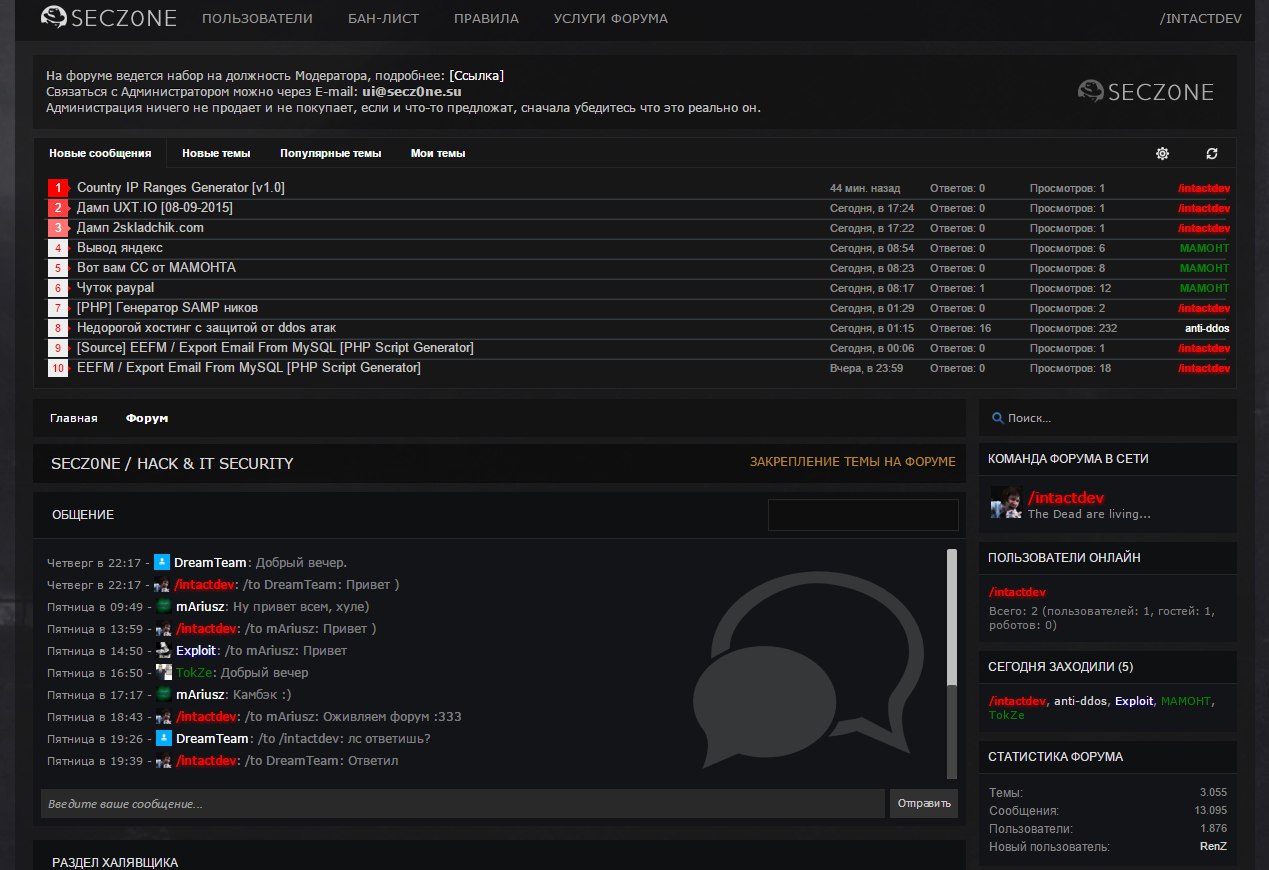Viewport: 1269px width, 870px height.
Task: Click DreamTeam's blue avatar beside "Добрый вечер."
Action: (x=162, y=562)
